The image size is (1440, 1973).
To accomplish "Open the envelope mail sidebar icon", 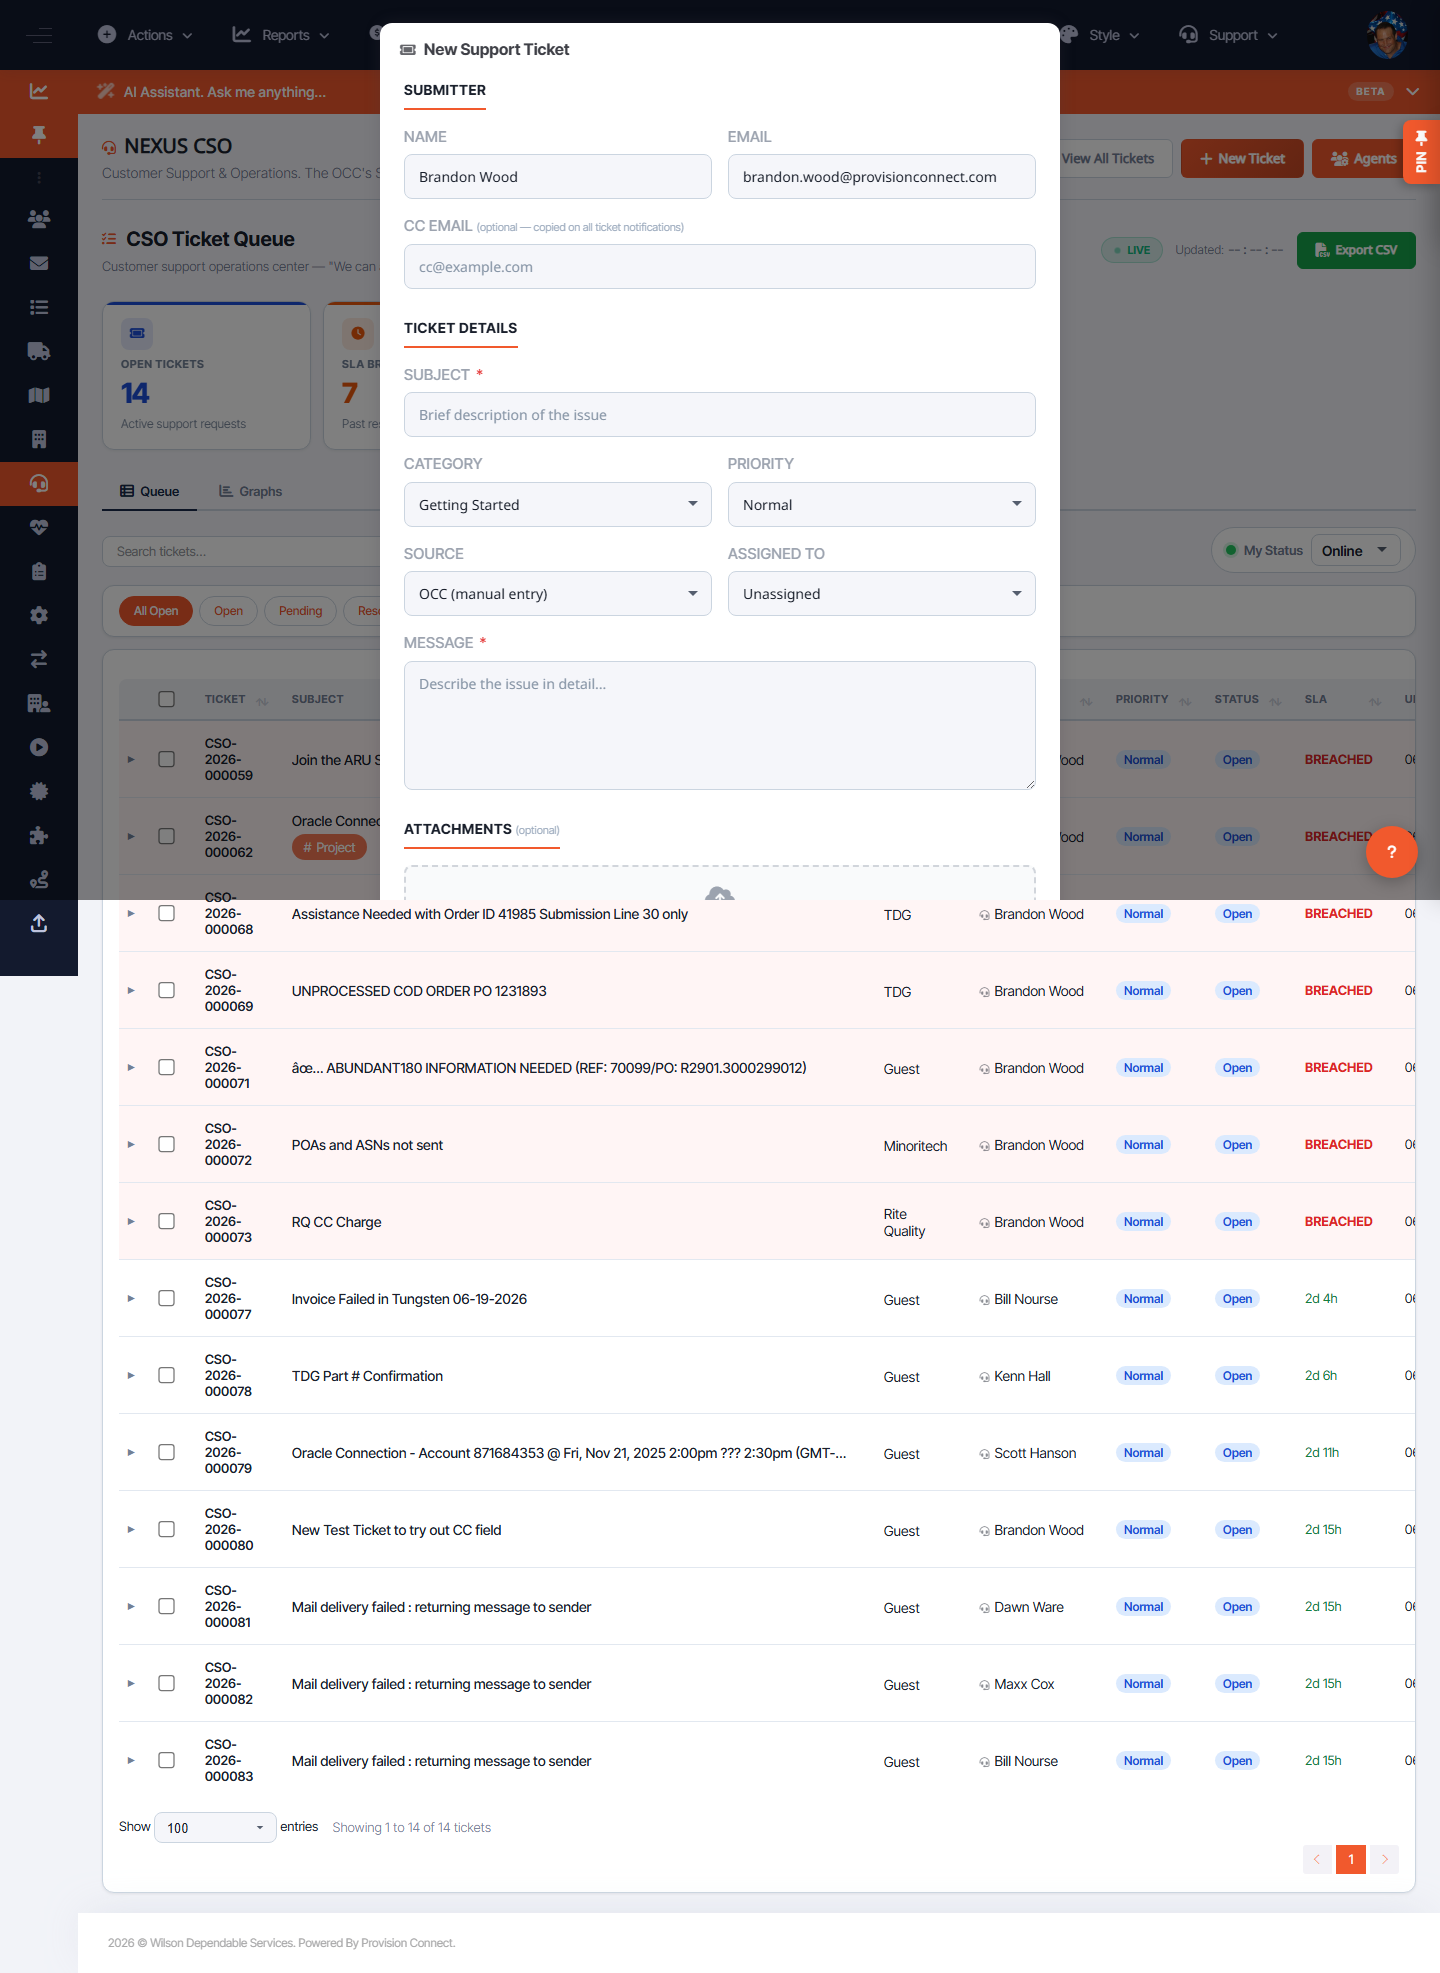I will (x=39, y=263).
